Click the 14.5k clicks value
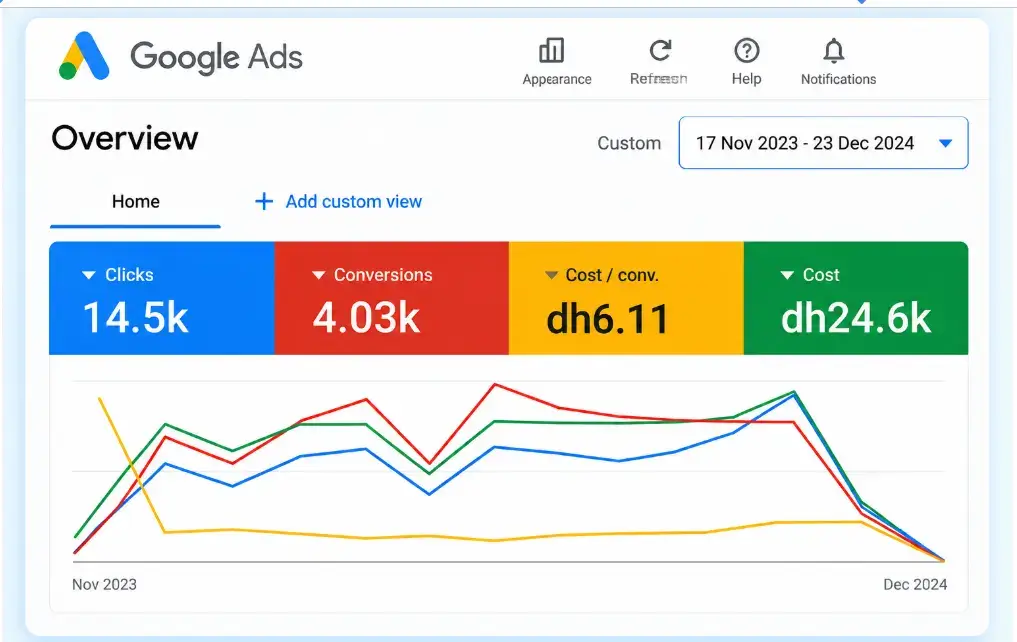Image resolution: width=1017 pixels, height=642 pixels. pos(136,318)
